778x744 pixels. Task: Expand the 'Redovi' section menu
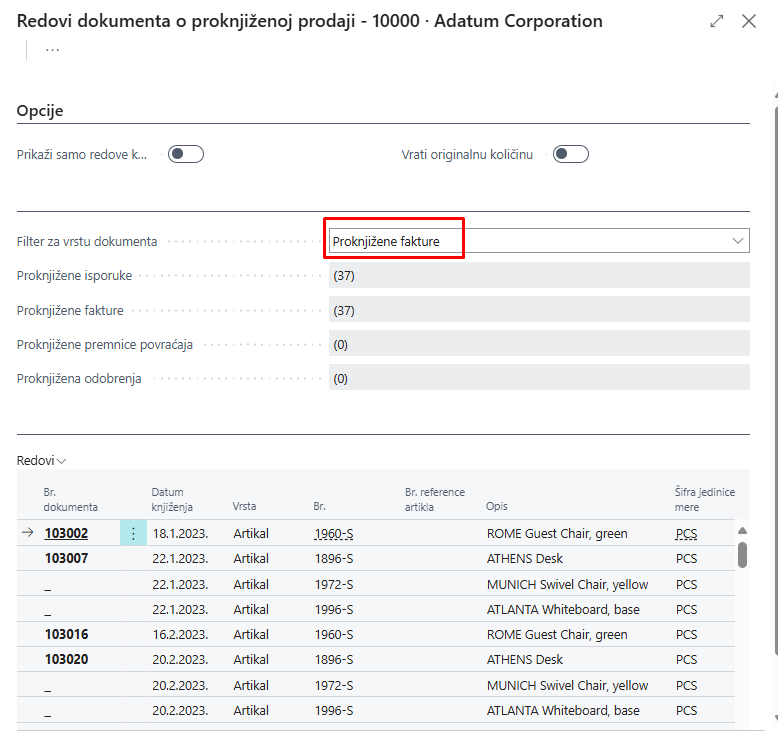42,461
